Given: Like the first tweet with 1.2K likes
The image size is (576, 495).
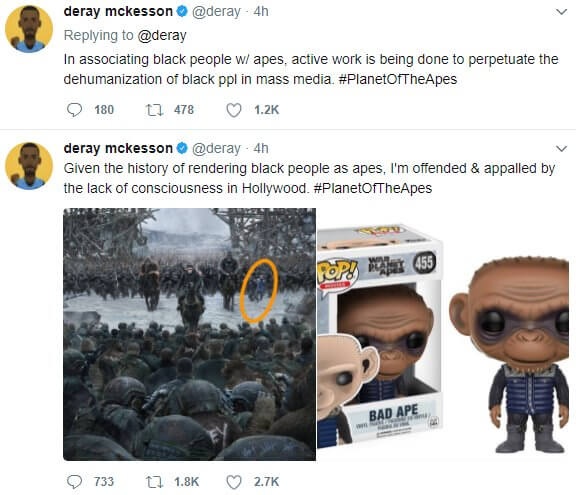Looking at the screenshot, I should 234,110.
